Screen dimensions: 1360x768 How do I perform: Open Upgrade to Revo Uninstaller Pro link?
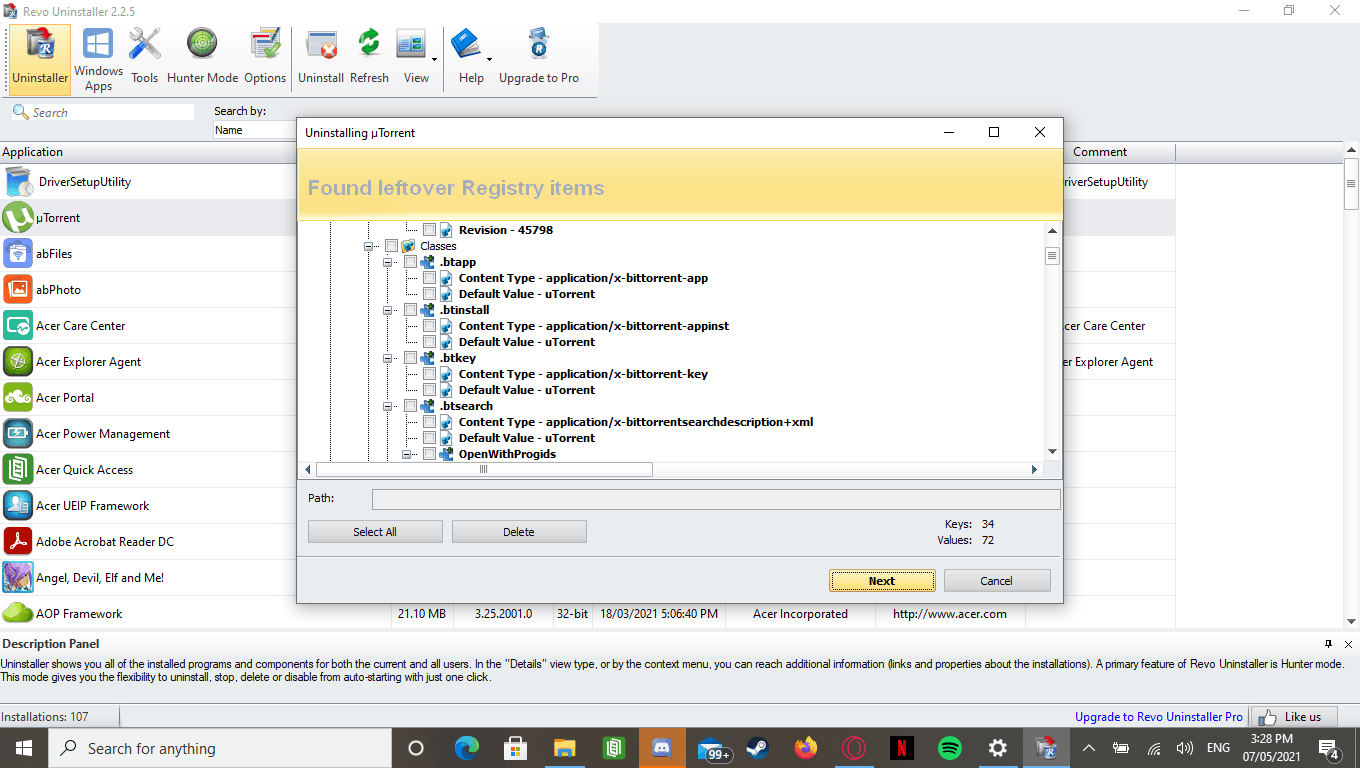coord(1159,717)
